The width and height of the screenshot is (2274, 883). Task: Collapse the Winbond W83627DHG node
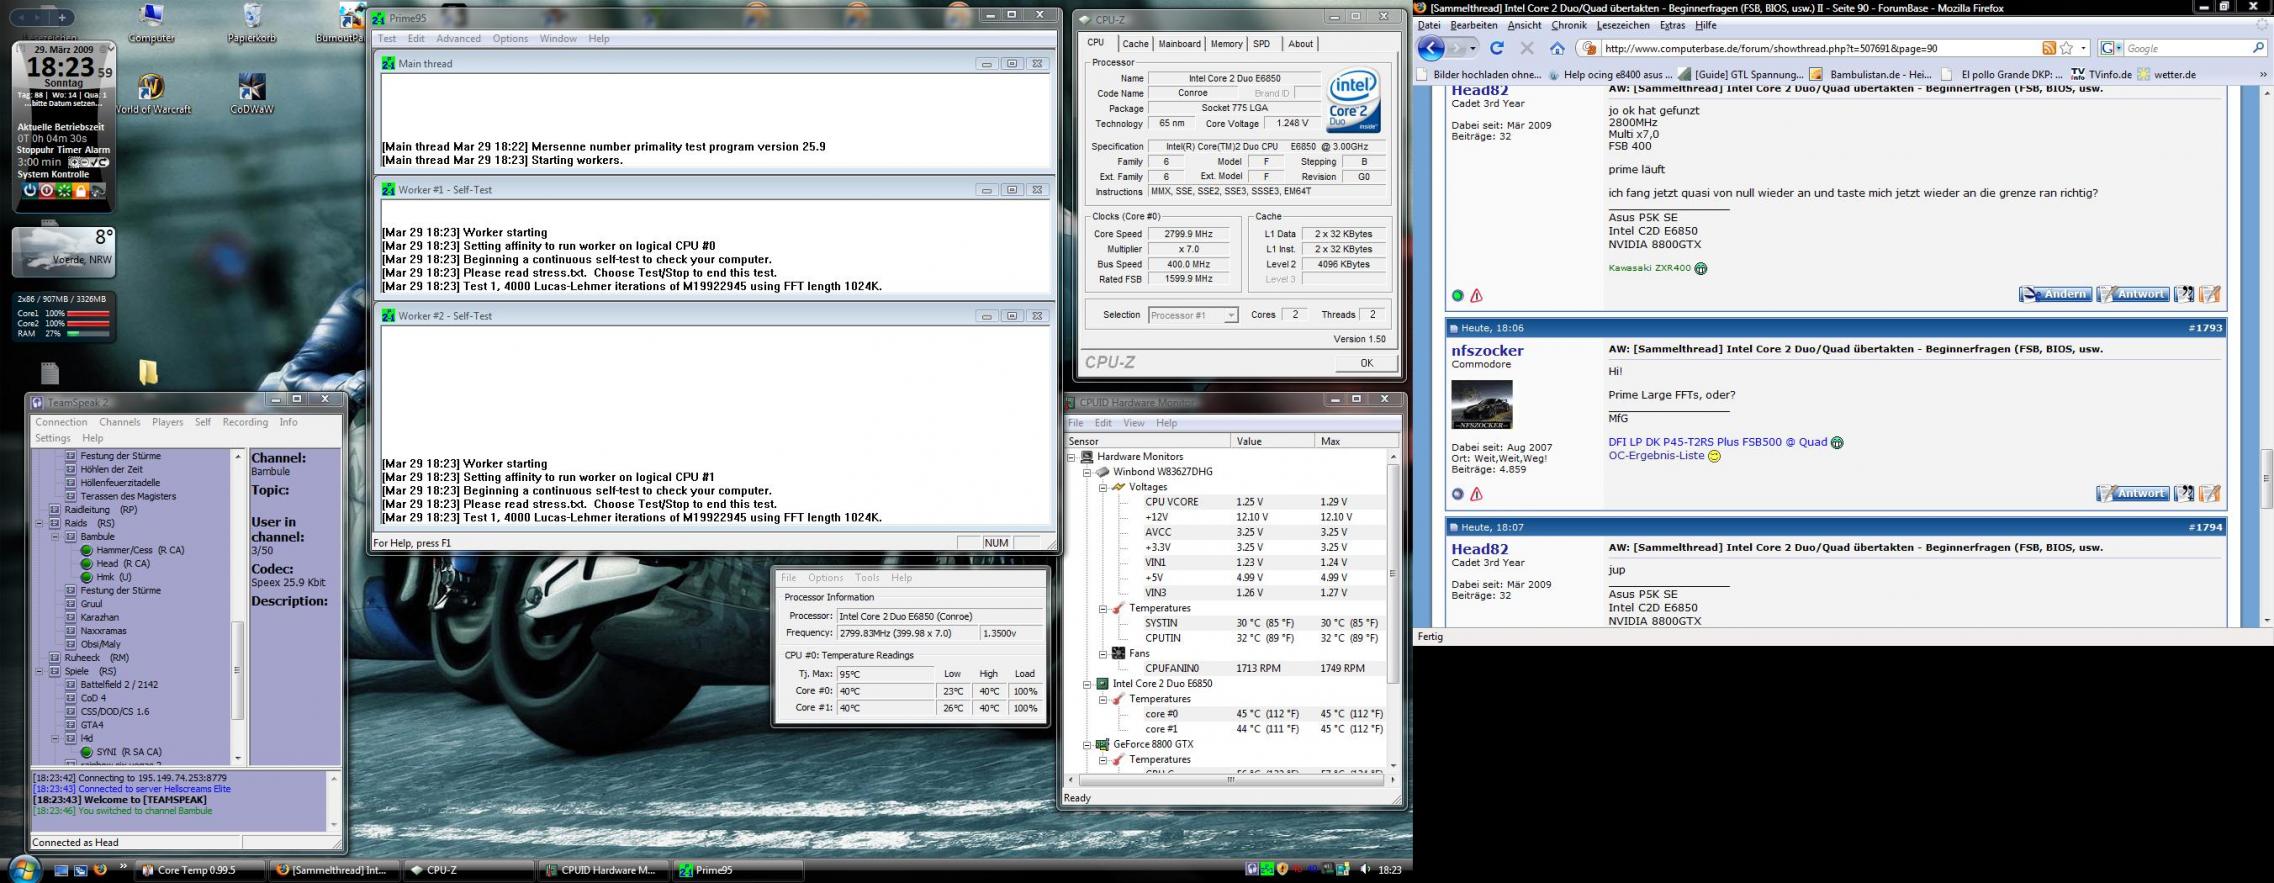(x=1087, y=472)
